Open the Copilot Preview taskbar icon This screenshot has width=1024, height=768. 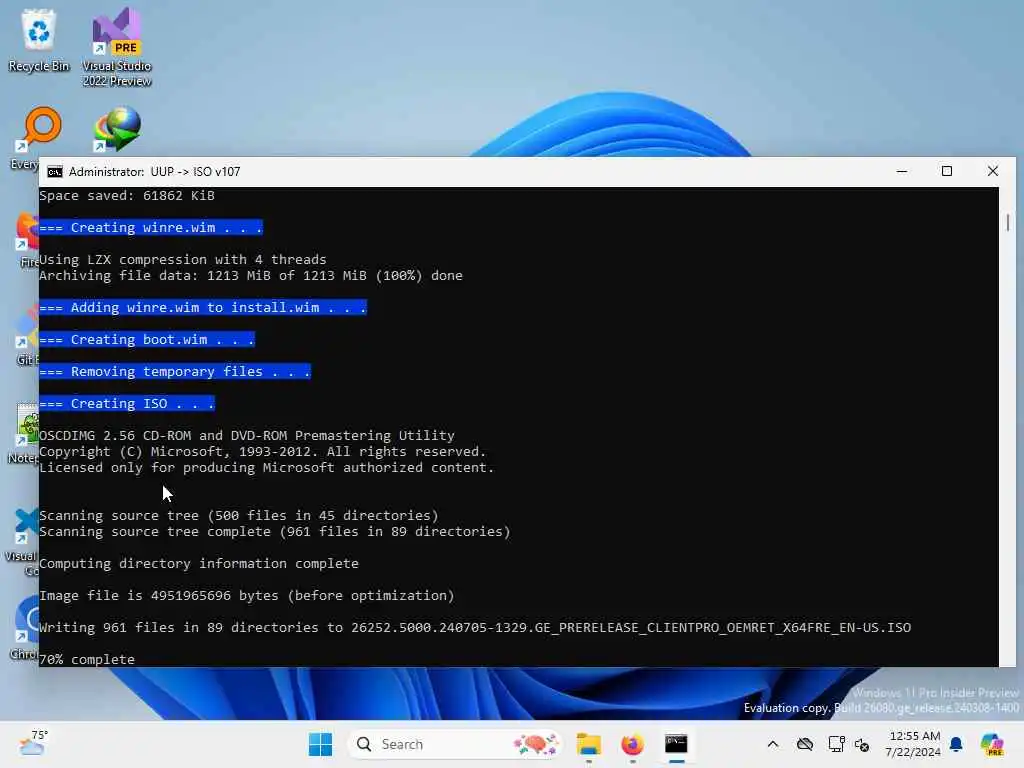point(993,744)
